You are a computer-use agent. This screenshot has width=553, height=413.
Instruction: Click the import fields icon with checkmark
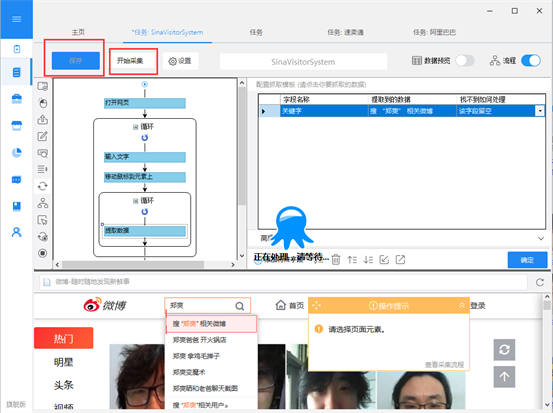click(384, 260)
